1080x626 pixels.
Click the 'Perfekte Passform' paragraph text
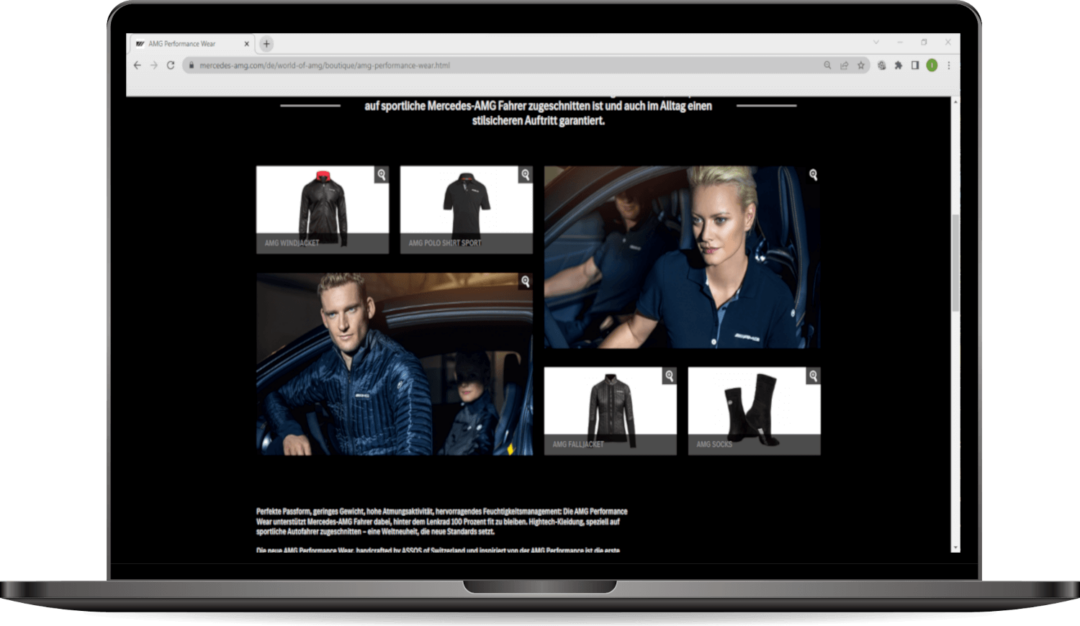point(442,521)
